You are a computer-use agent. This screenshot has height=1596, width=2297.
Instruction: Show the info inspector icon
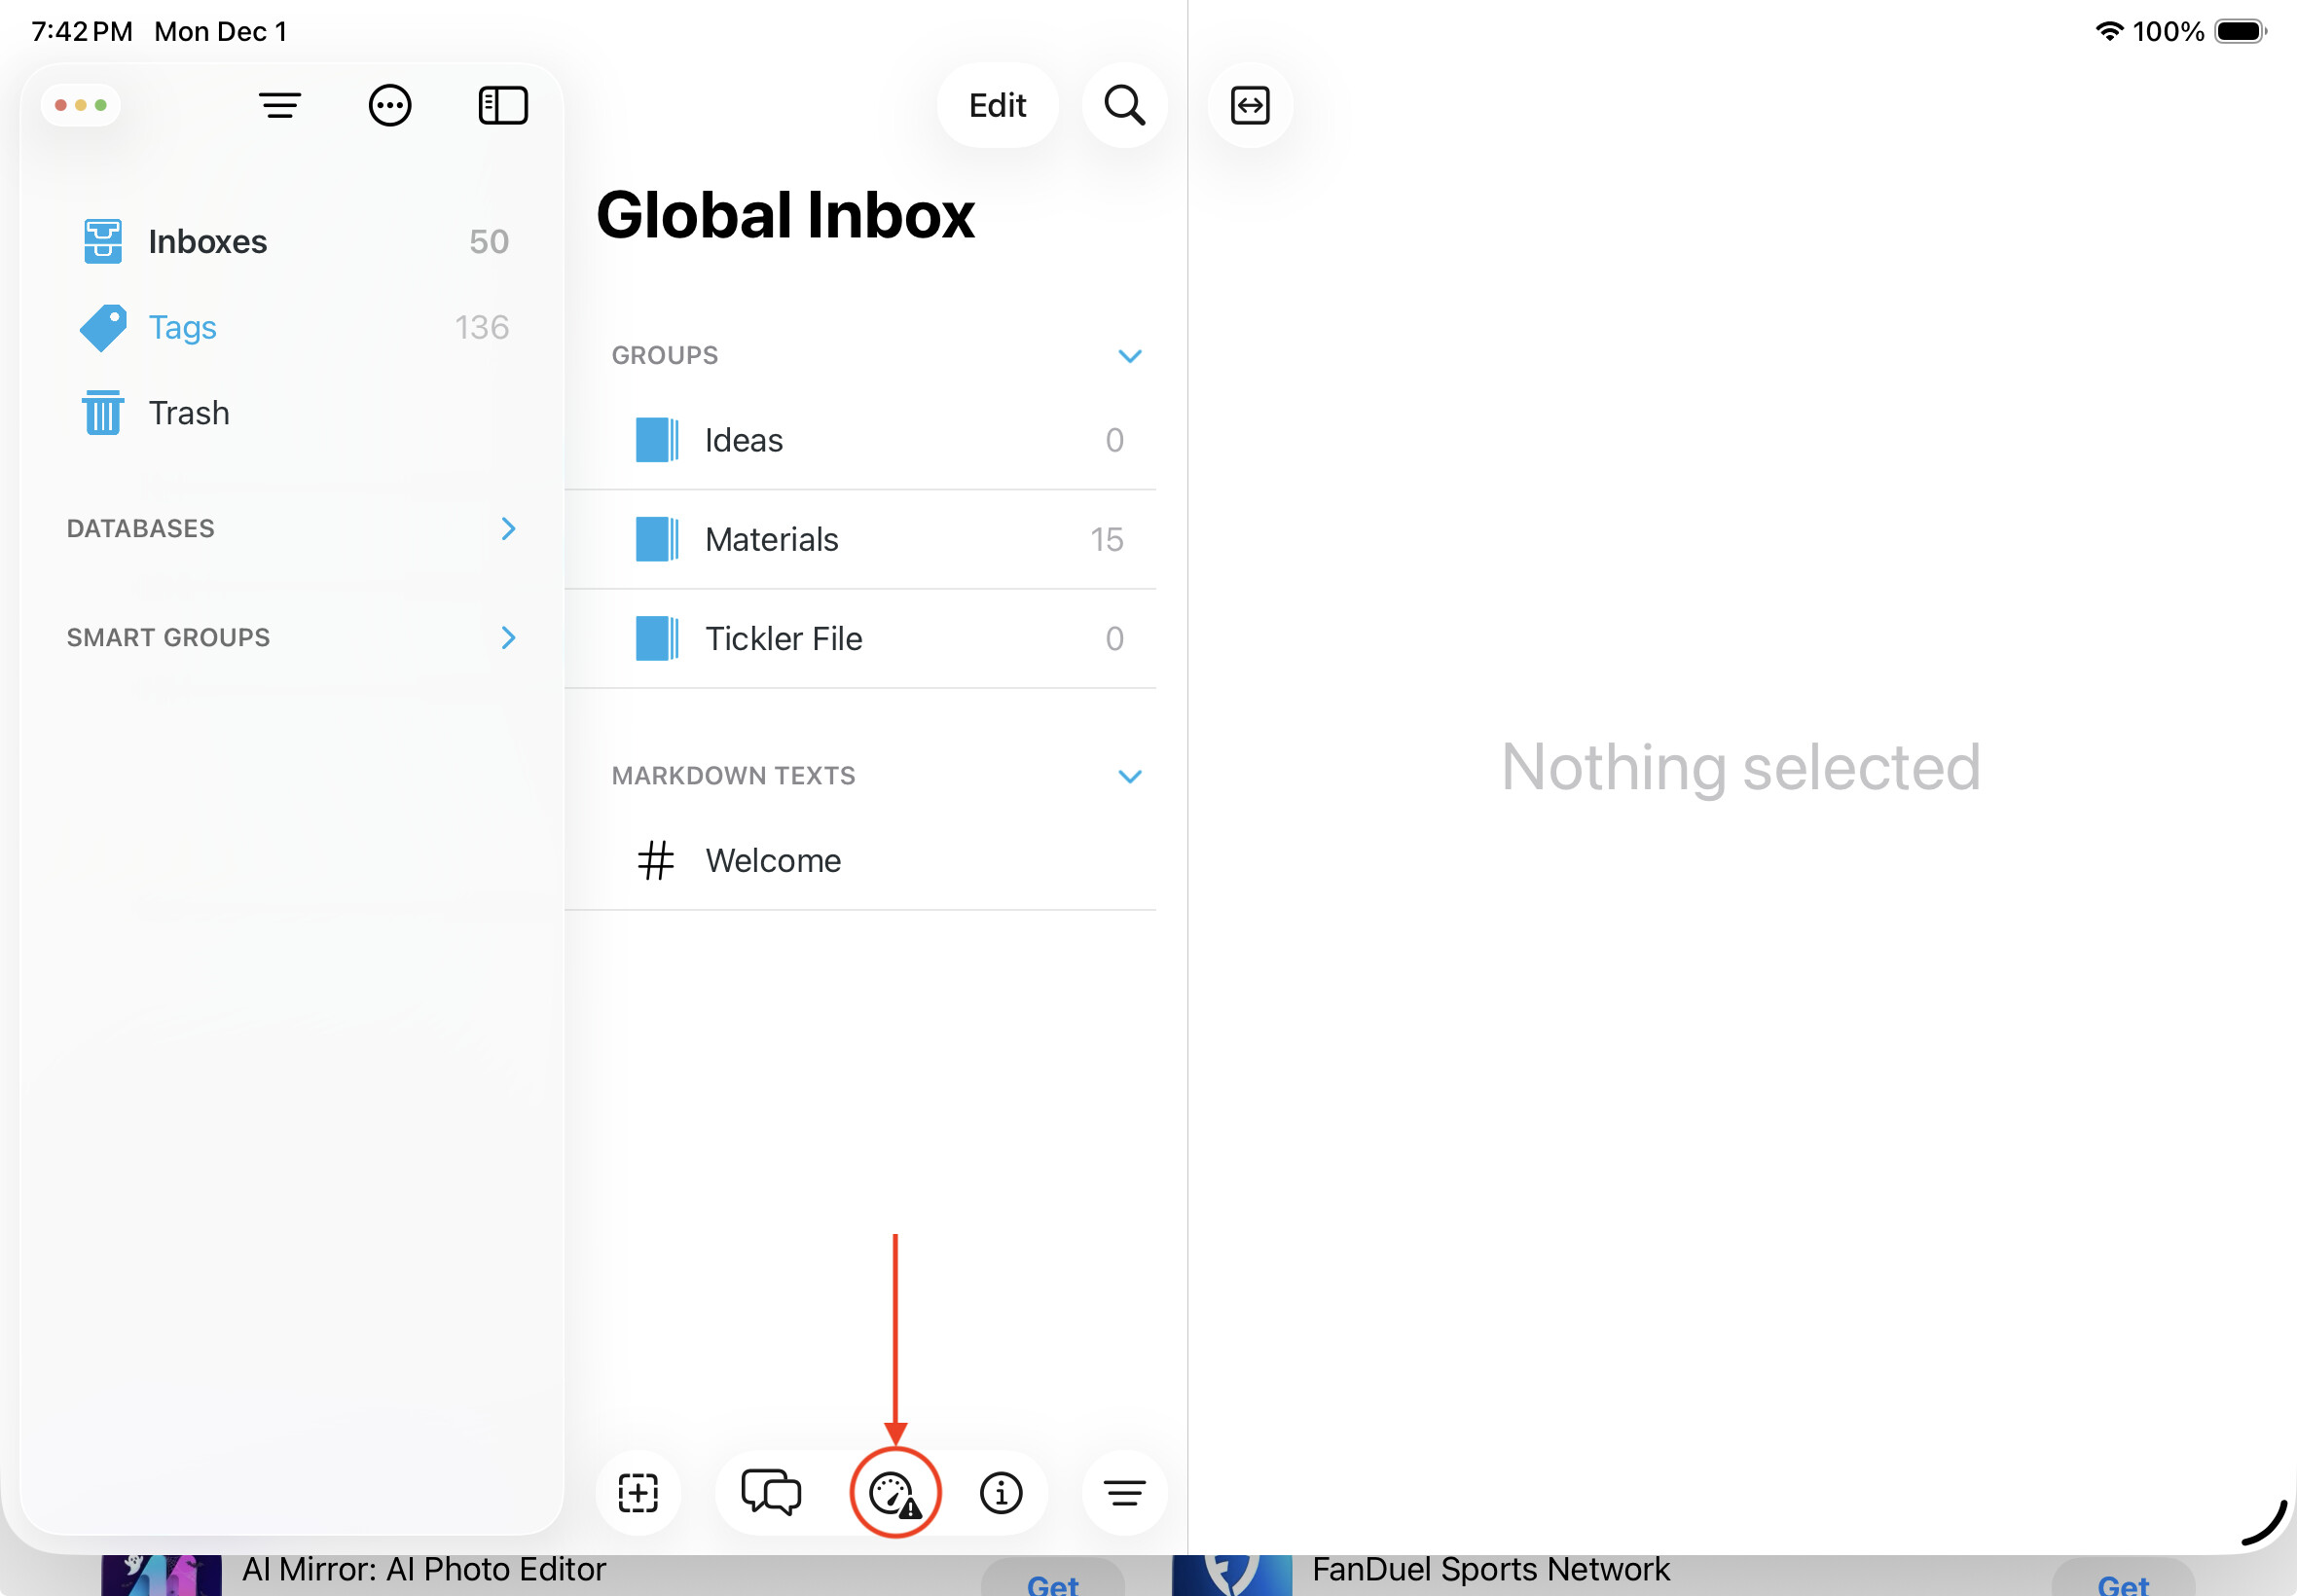pyautogui.click(x=1001, y=1493)
